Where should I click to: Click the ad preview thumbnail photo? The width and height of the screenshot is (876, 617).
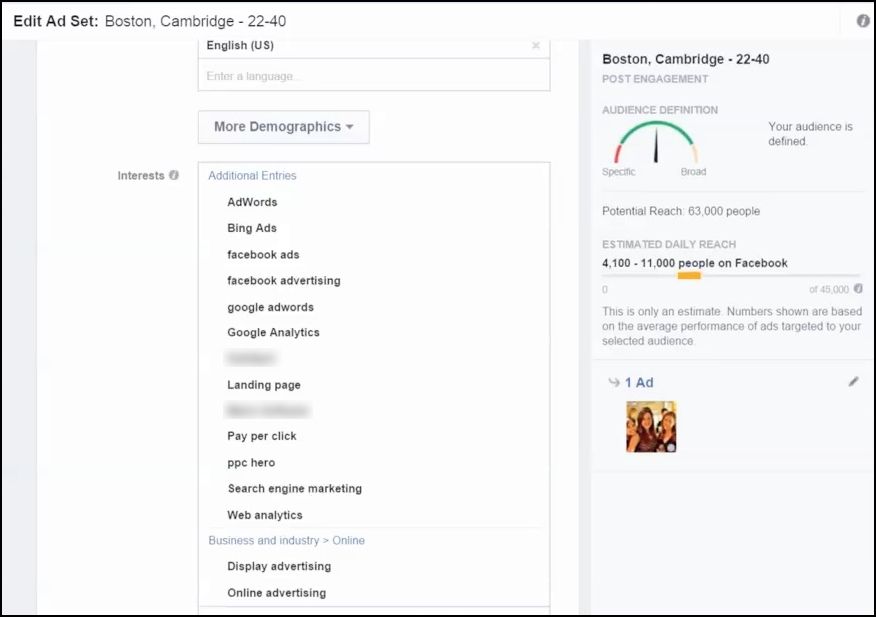[x=651, y=426]
